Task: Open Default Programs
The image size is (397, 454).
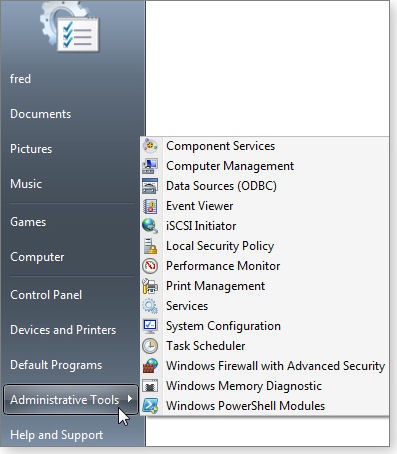Action: pos(56,365)
